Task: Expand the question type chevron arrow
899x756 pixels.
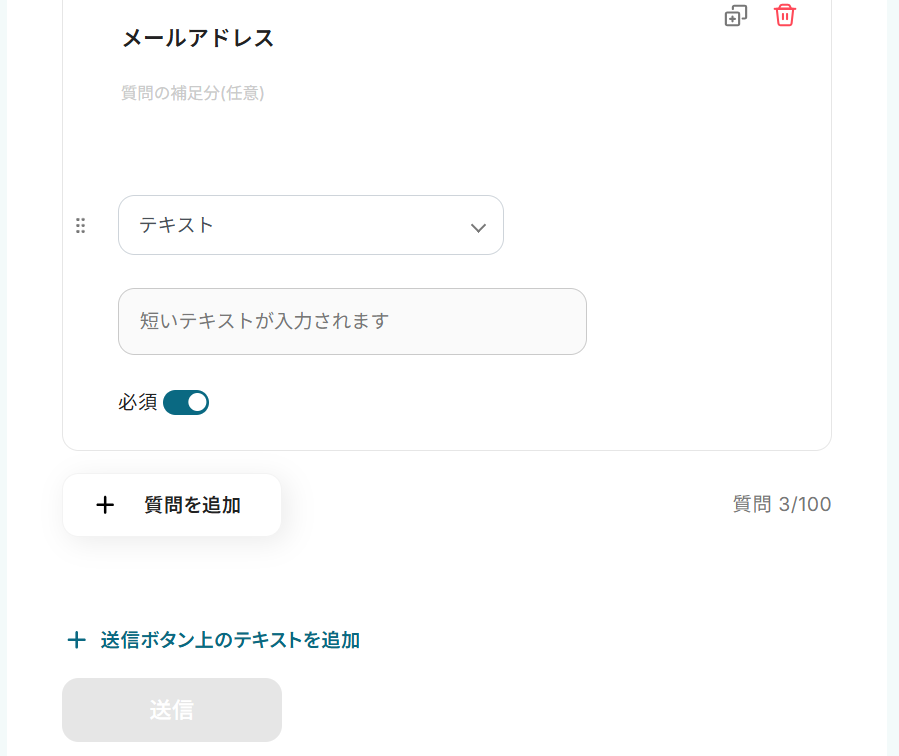Action: coord(478,227)
